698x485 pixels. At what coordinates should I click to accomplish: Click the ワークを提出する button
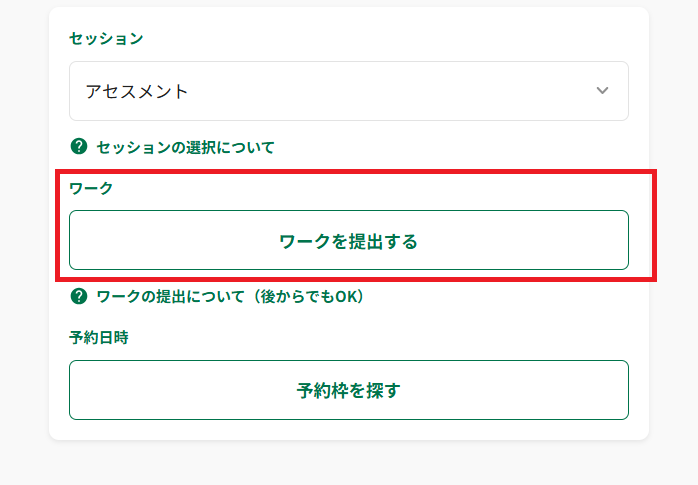tap(349, 240)
